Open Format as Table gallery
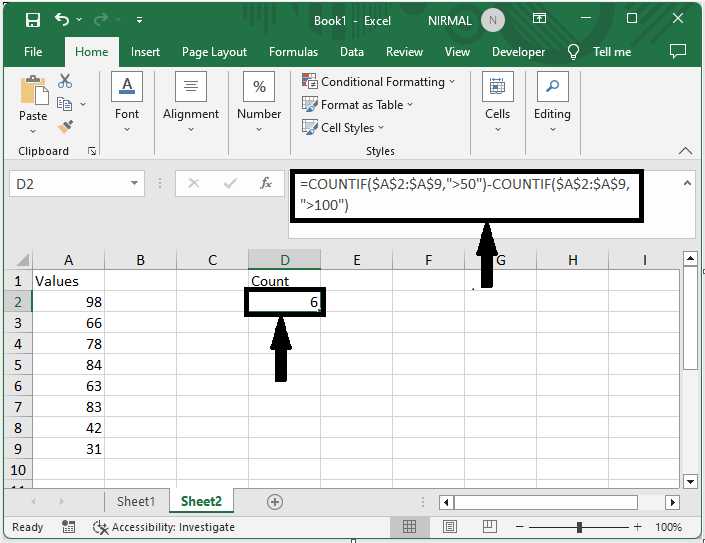 tap(357, 105)
